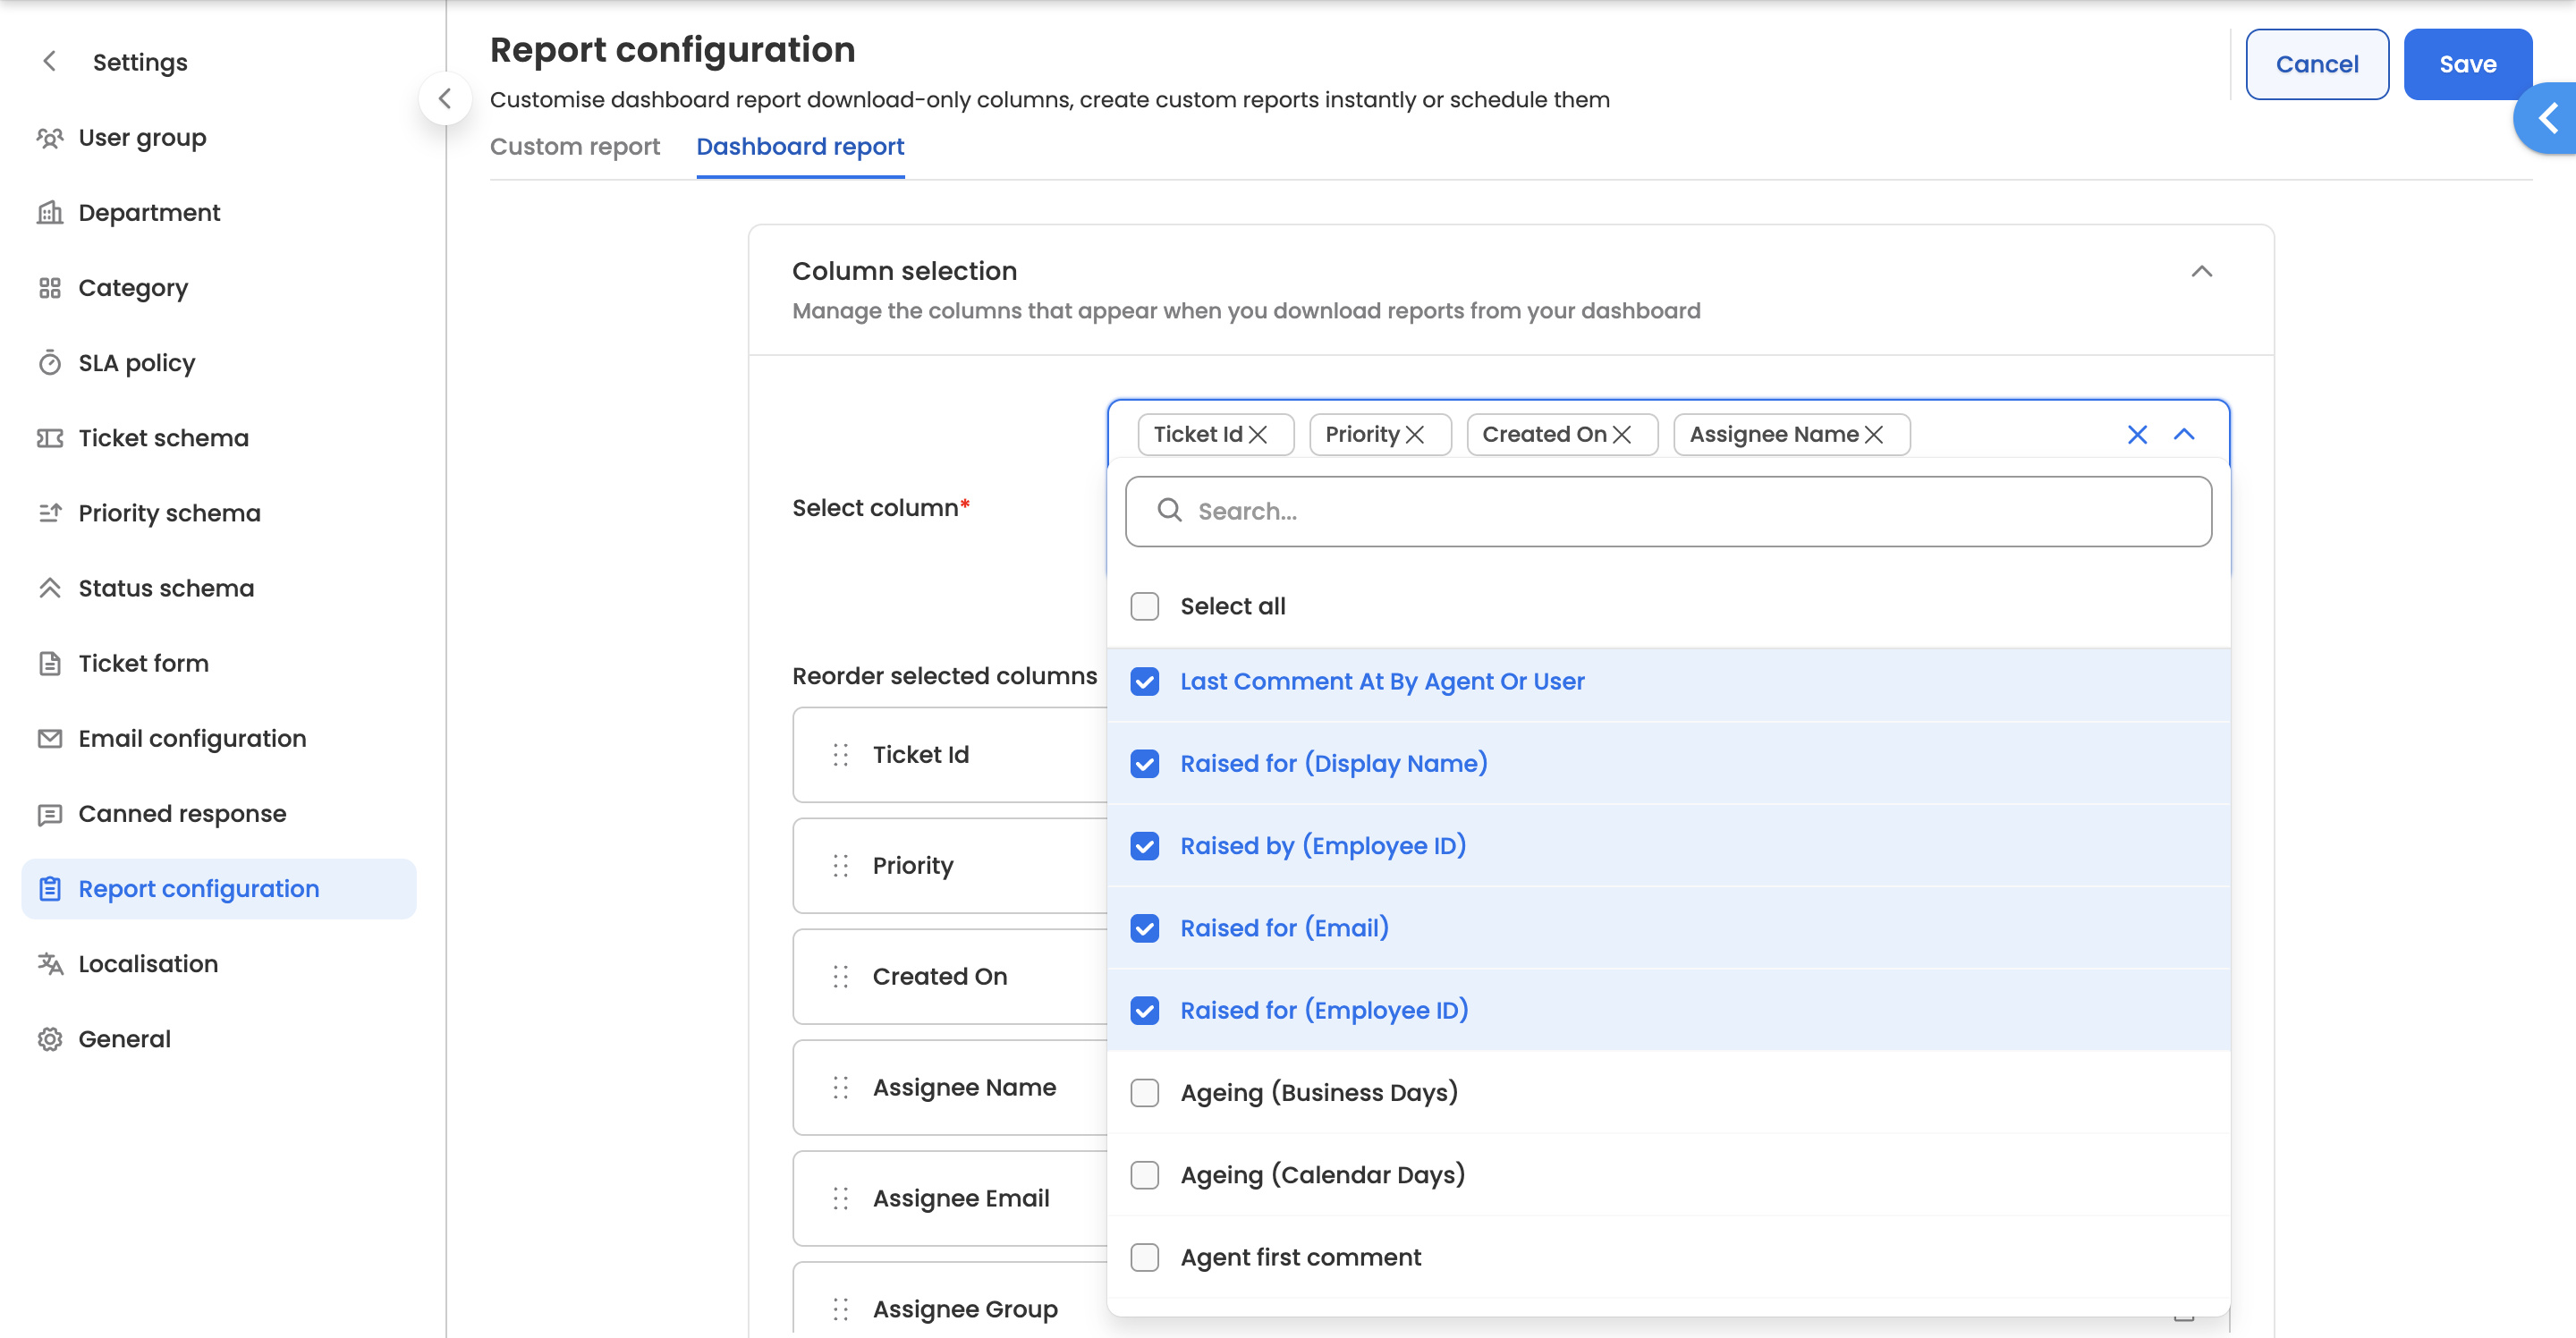This screenshot has height=1338, width=2576.
Task: Click the drag handle on the Priority row
Action: pos(840,865)
